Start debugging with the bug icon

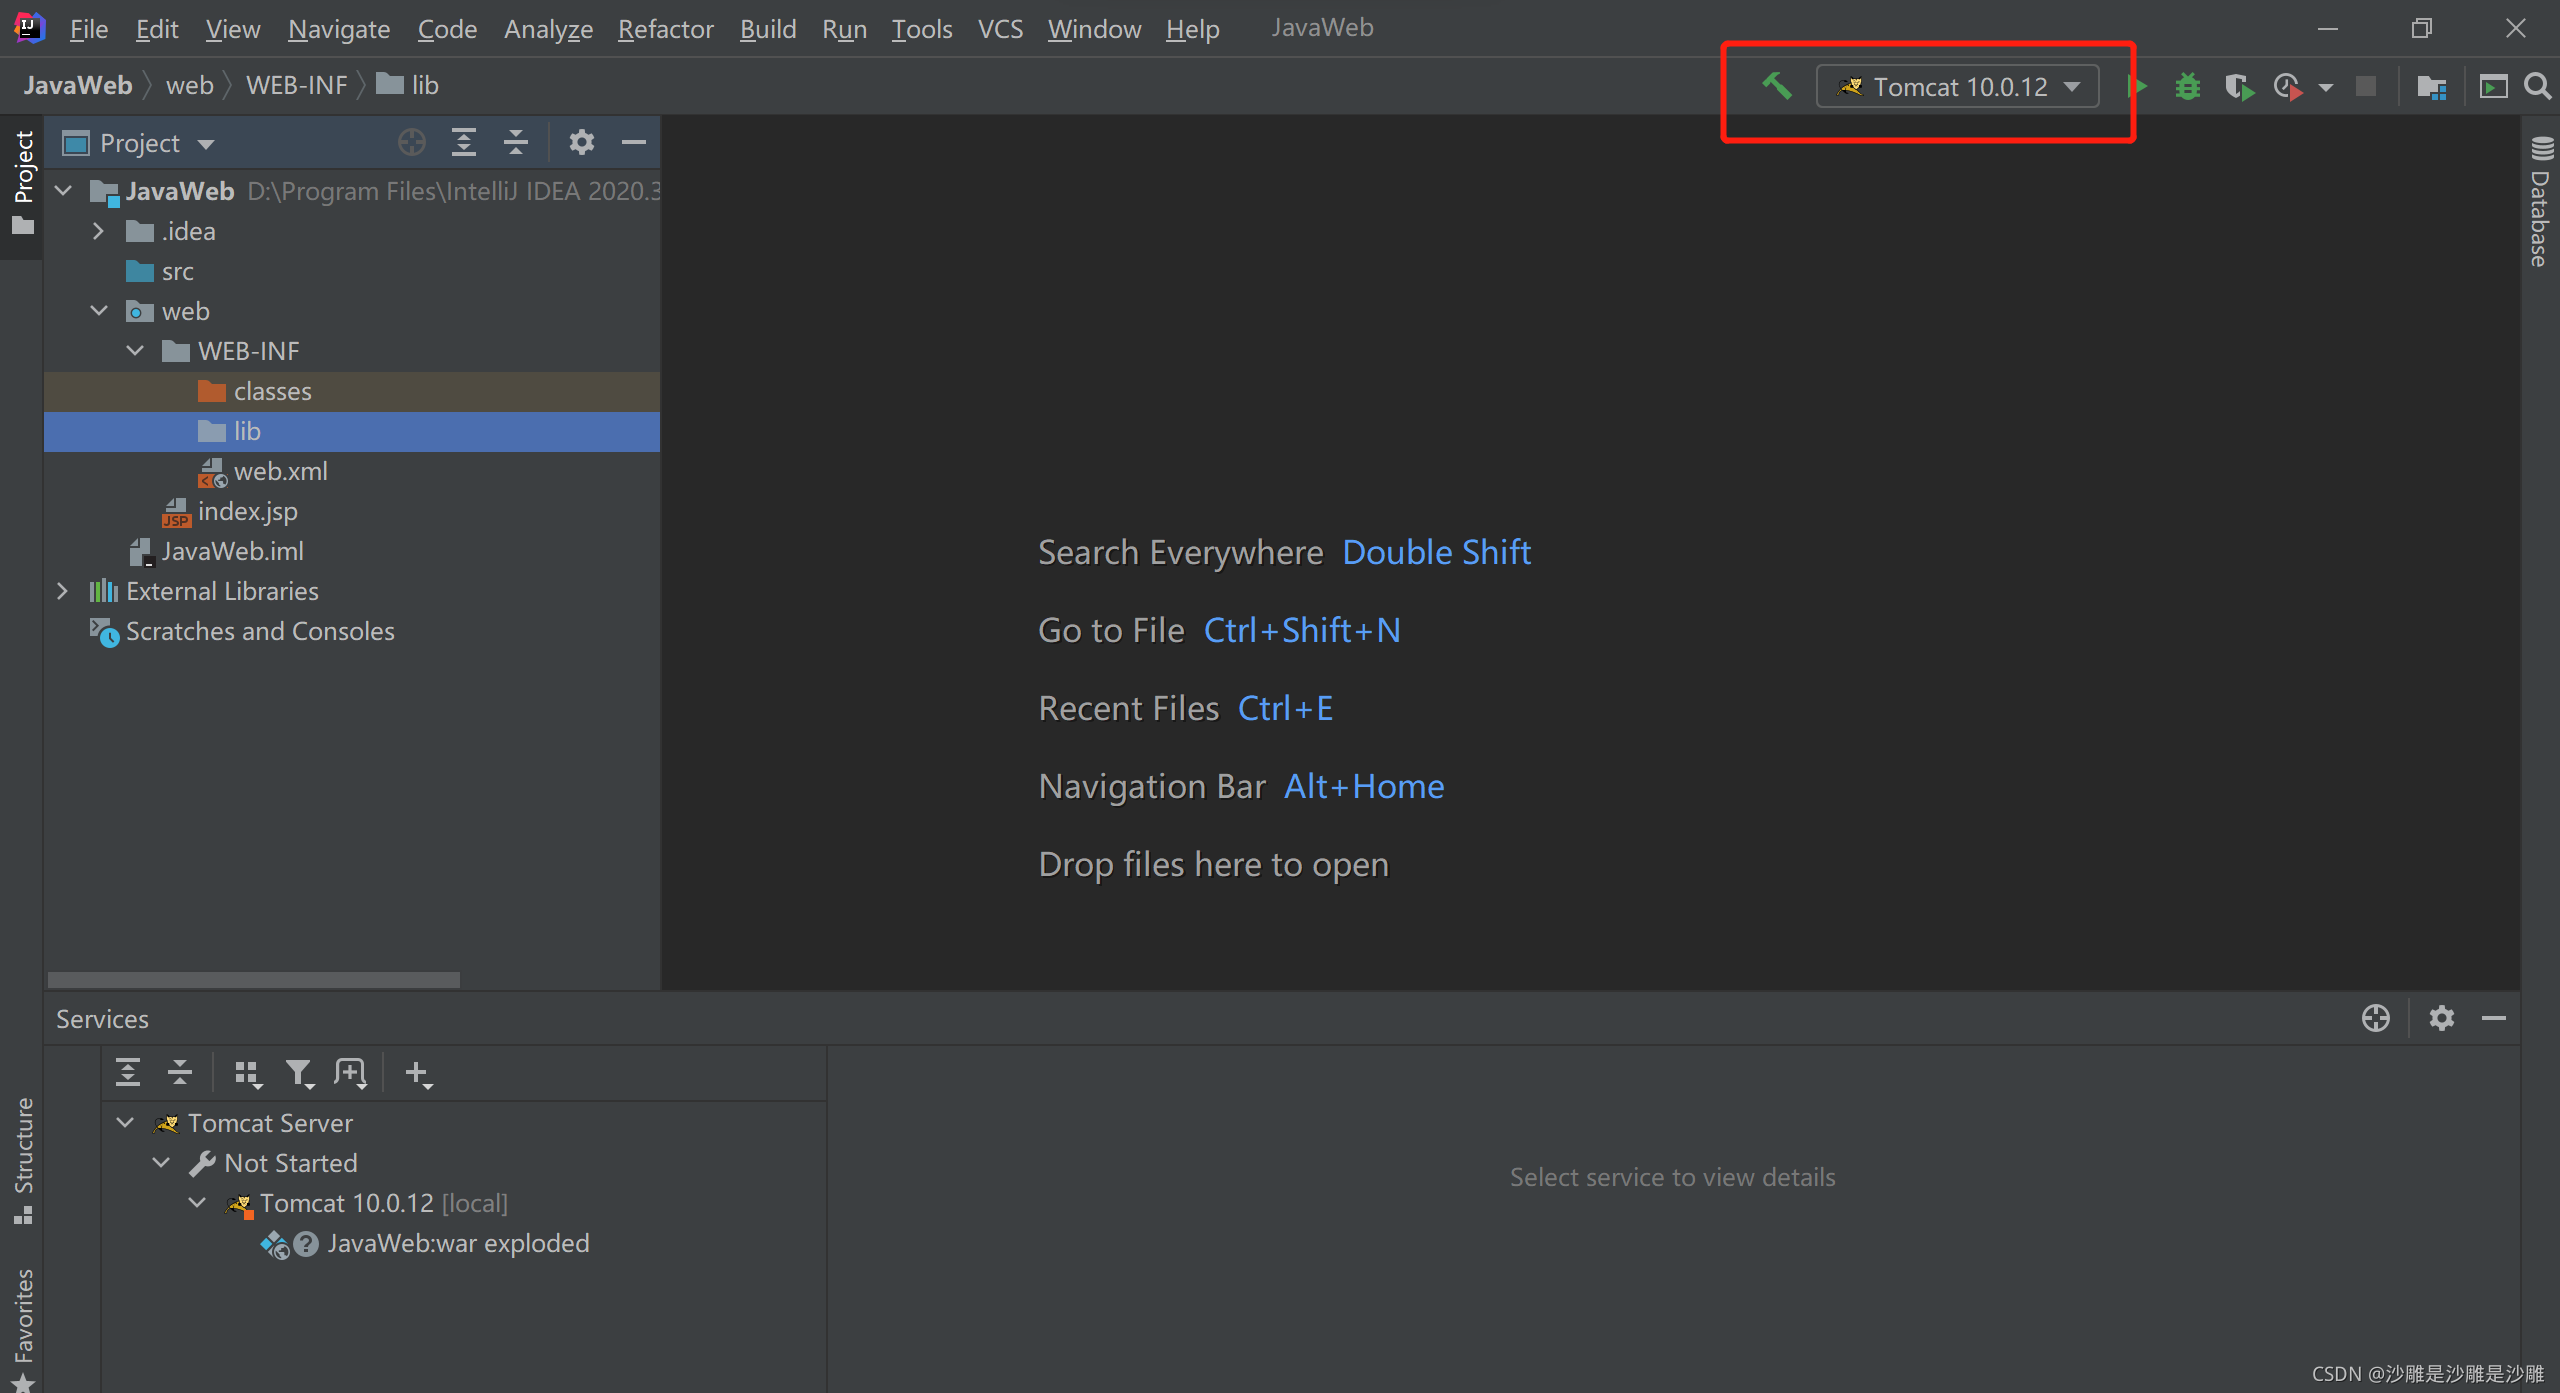tap(2188, 87)
